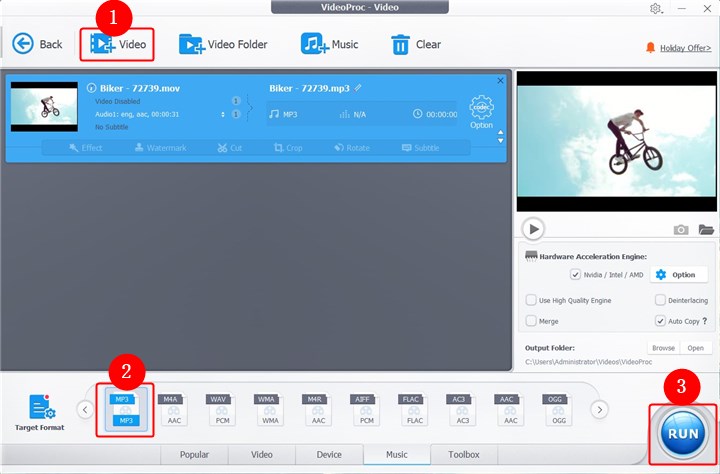The width and height of the screenshot is (720, 474).
Task: Rename output file via pencil icon
Action: 358,88
